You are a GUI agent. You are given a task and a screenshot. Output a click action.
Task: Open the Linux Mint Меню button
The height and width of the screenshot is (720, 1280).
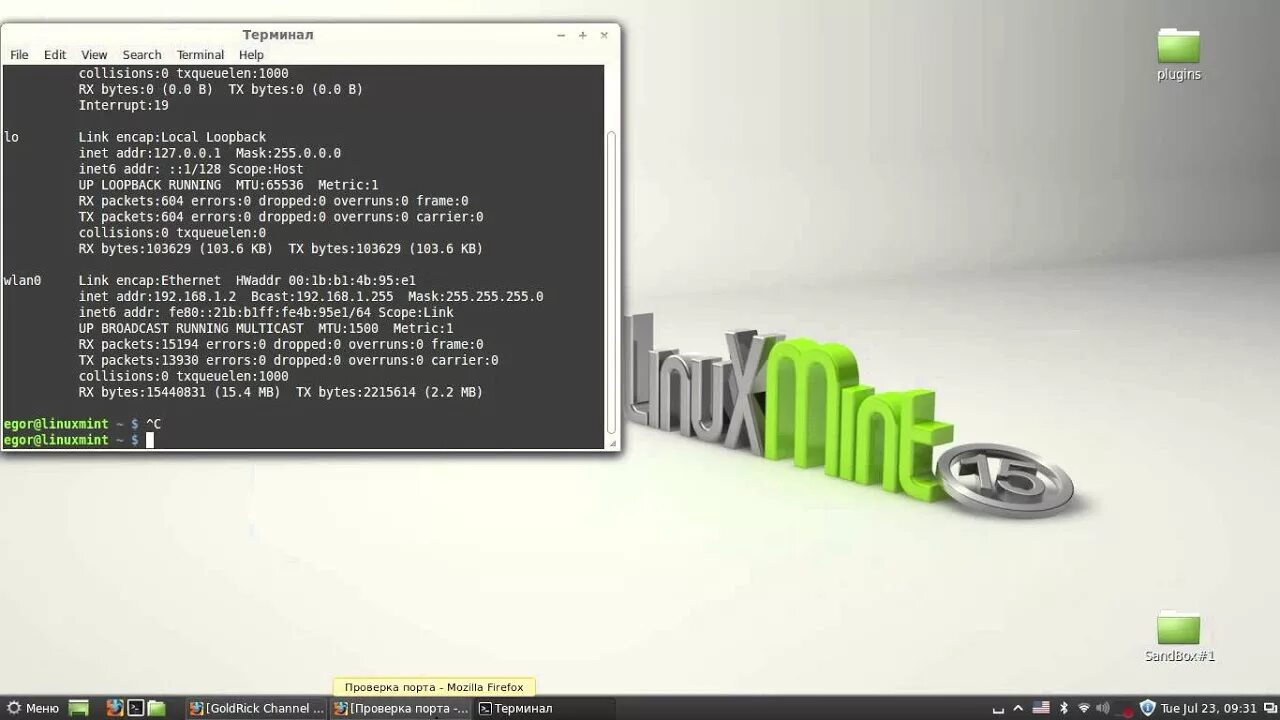(33, 708)
